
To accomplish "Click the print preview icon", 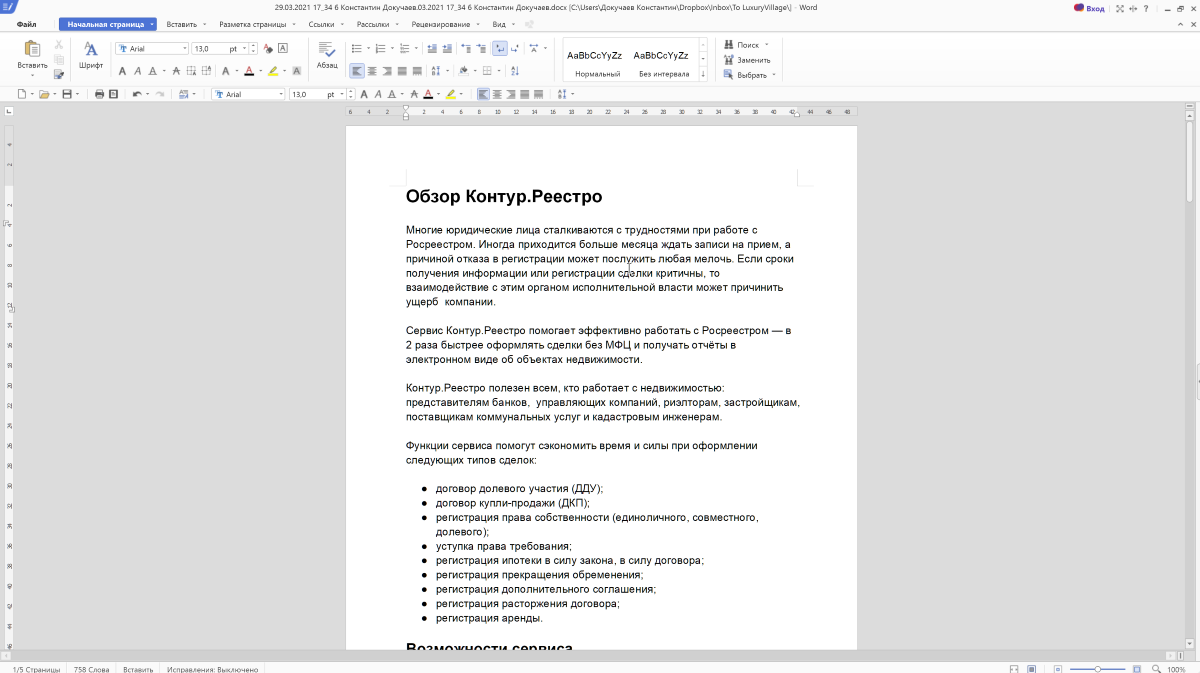I will (113, 94).
